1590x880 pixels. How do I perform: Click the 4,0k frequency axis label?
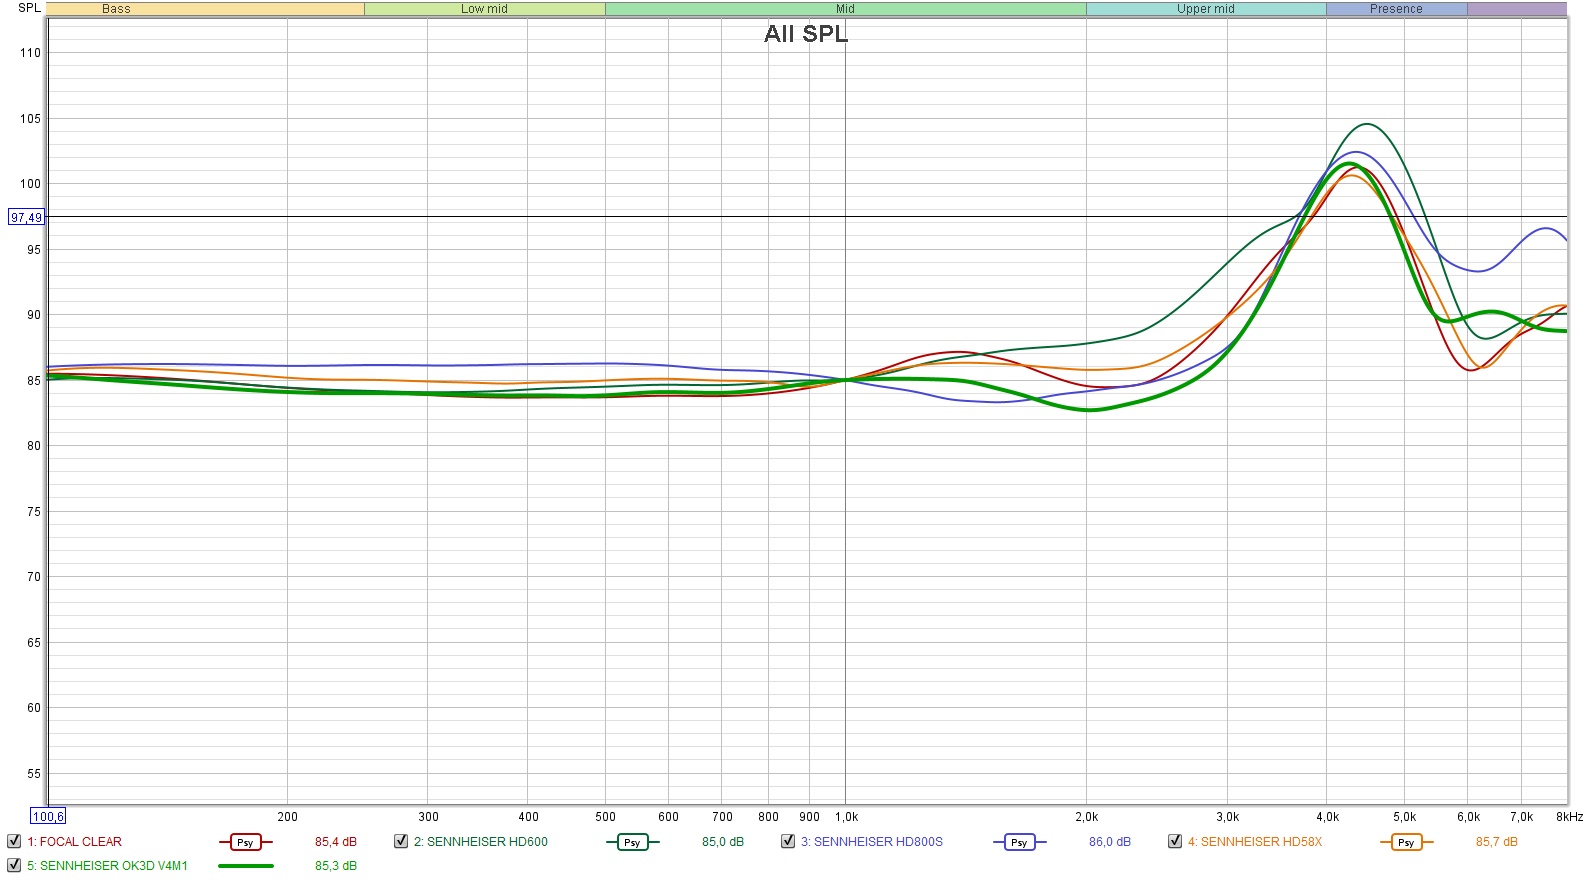tap(1327, 817)
